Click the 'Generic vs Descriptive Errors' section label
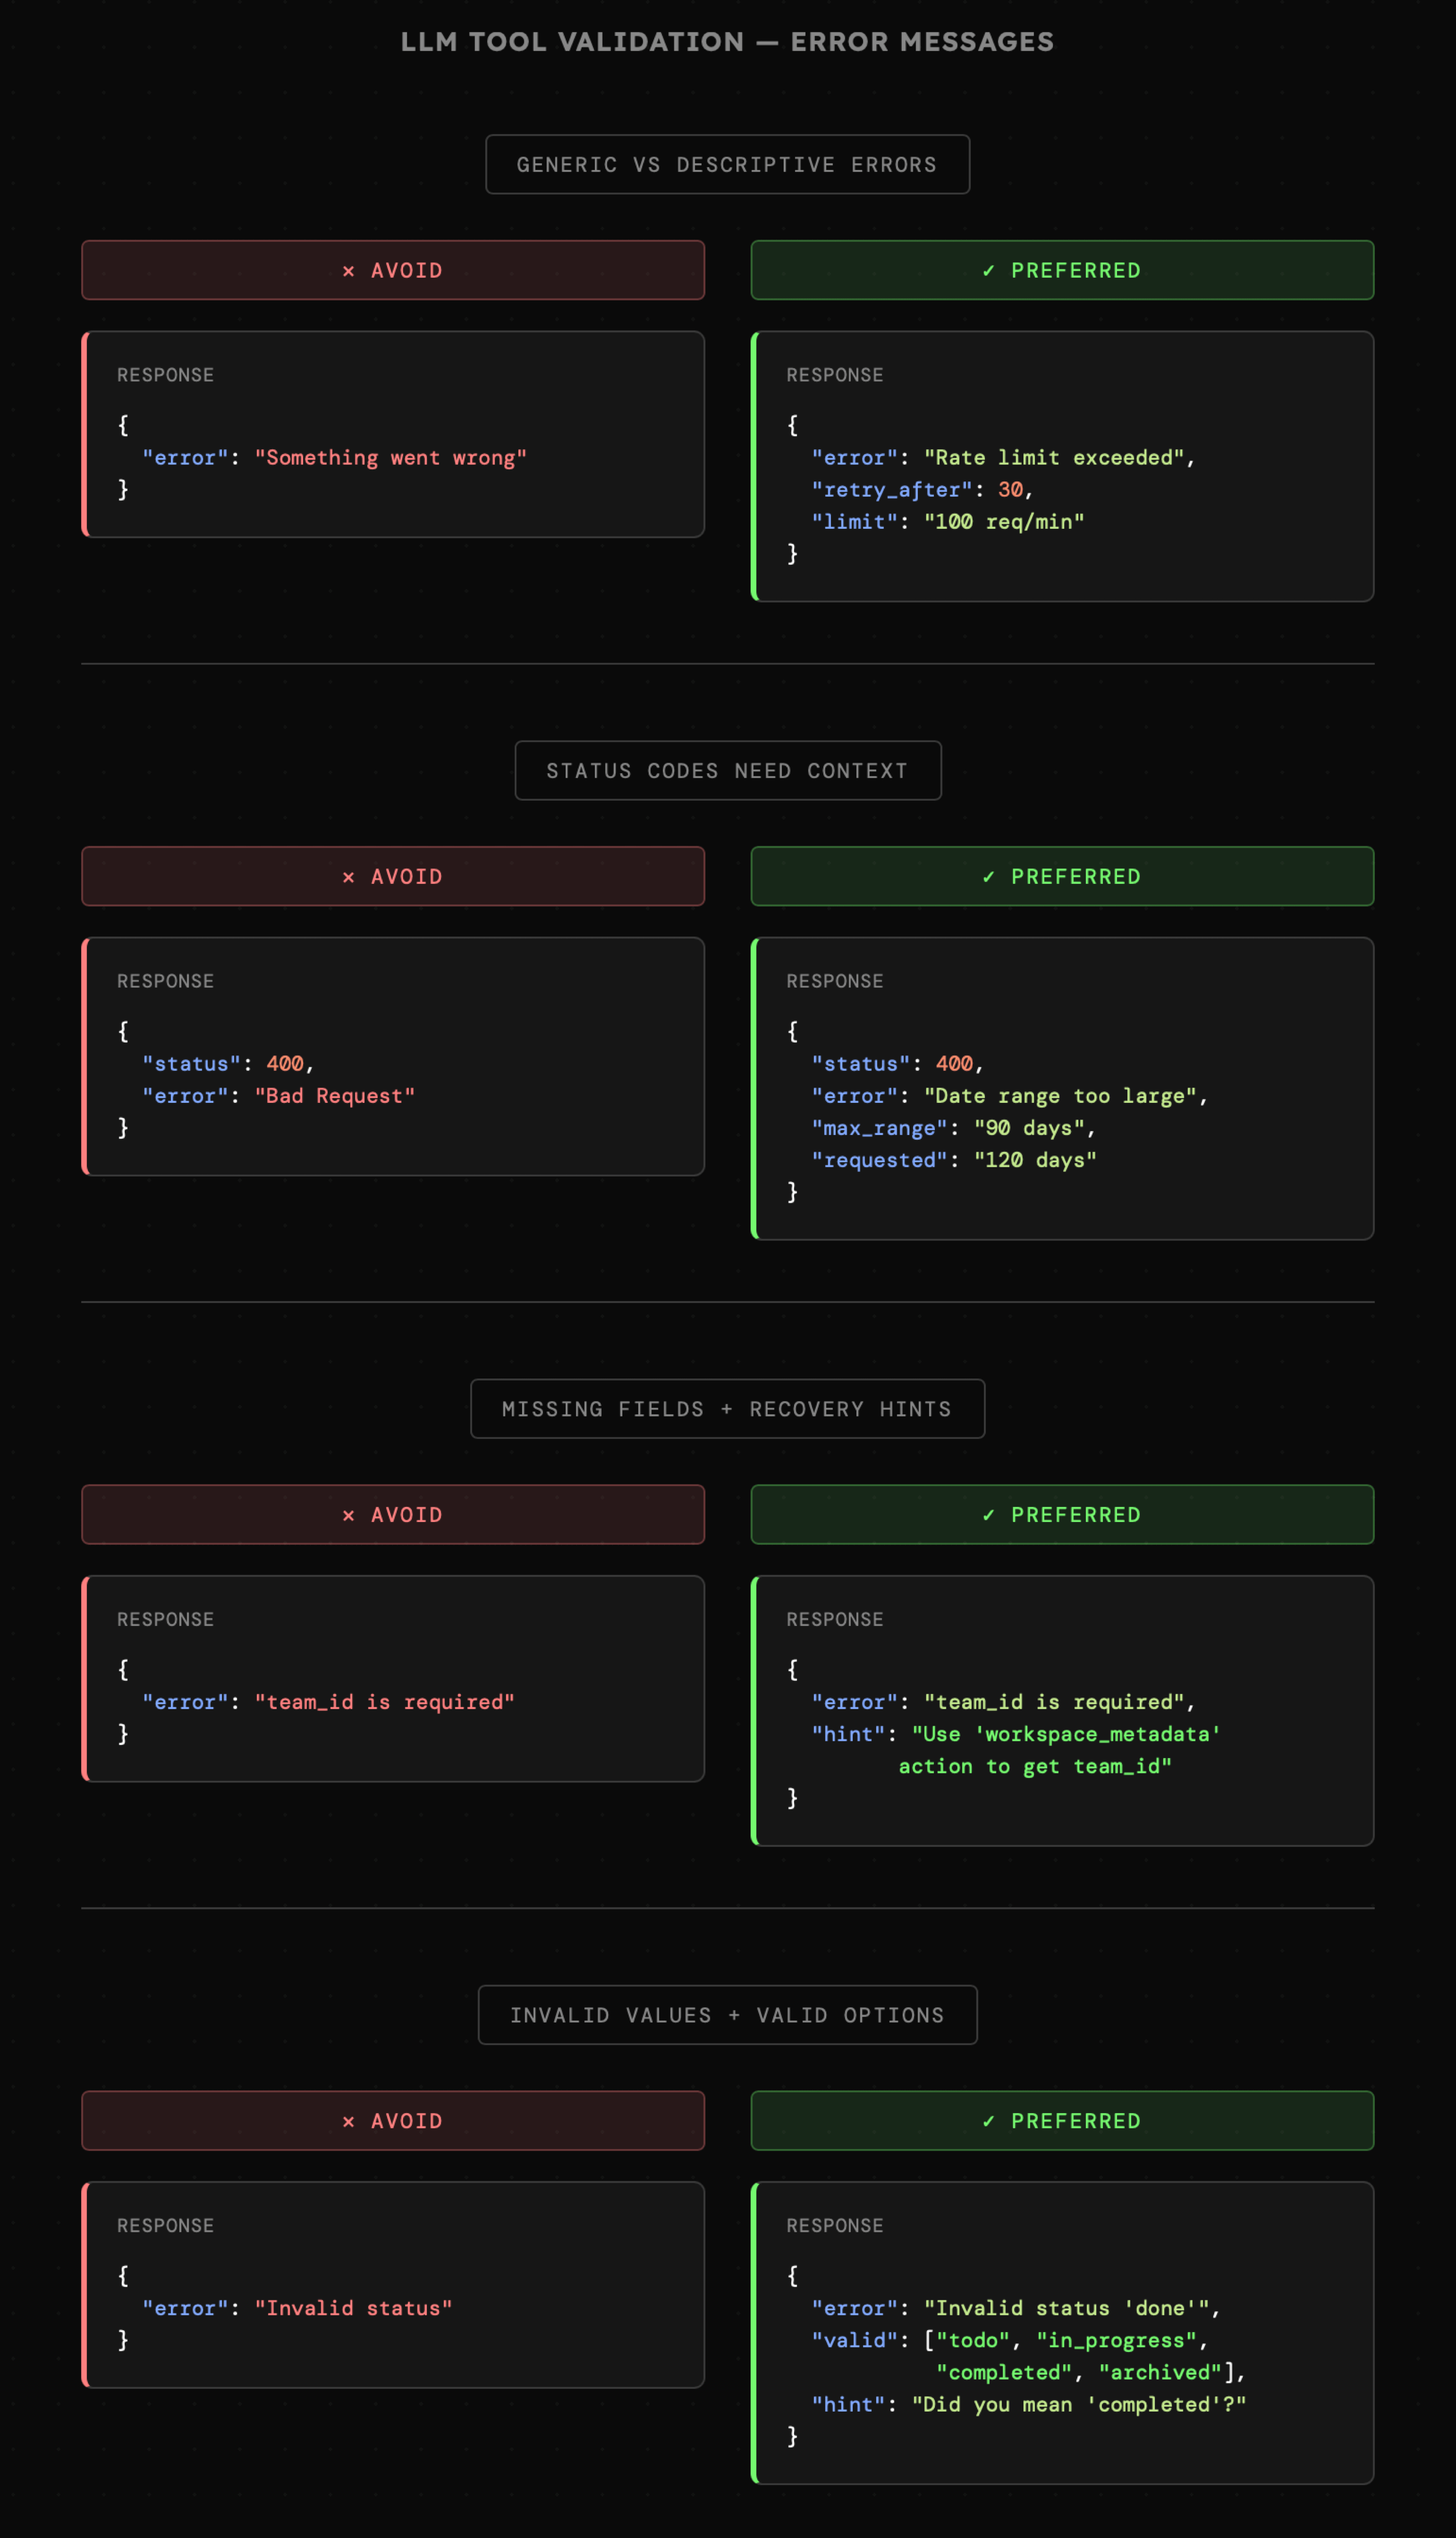This screenshot has height=2538, width=1456. click(x=727, y=165)
